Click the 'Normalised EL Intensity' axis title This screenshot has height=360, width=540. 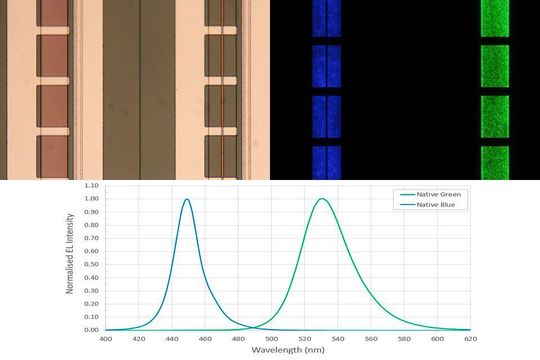click(x=70, y=254)
